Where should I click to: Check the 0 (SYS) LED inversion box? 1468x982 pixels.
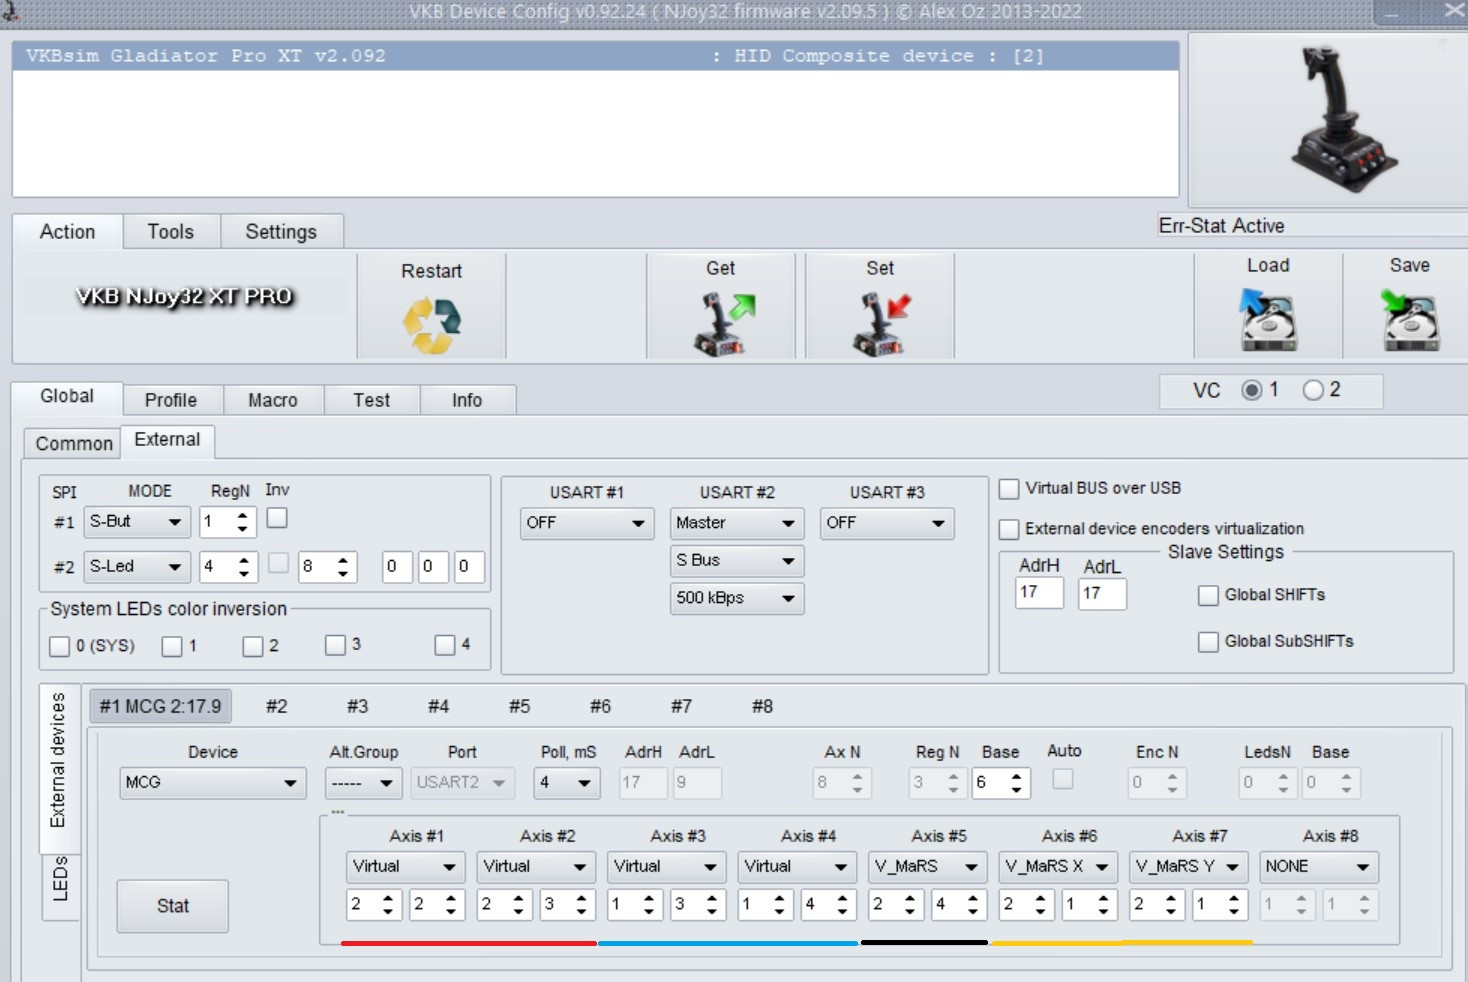[60, 646]
